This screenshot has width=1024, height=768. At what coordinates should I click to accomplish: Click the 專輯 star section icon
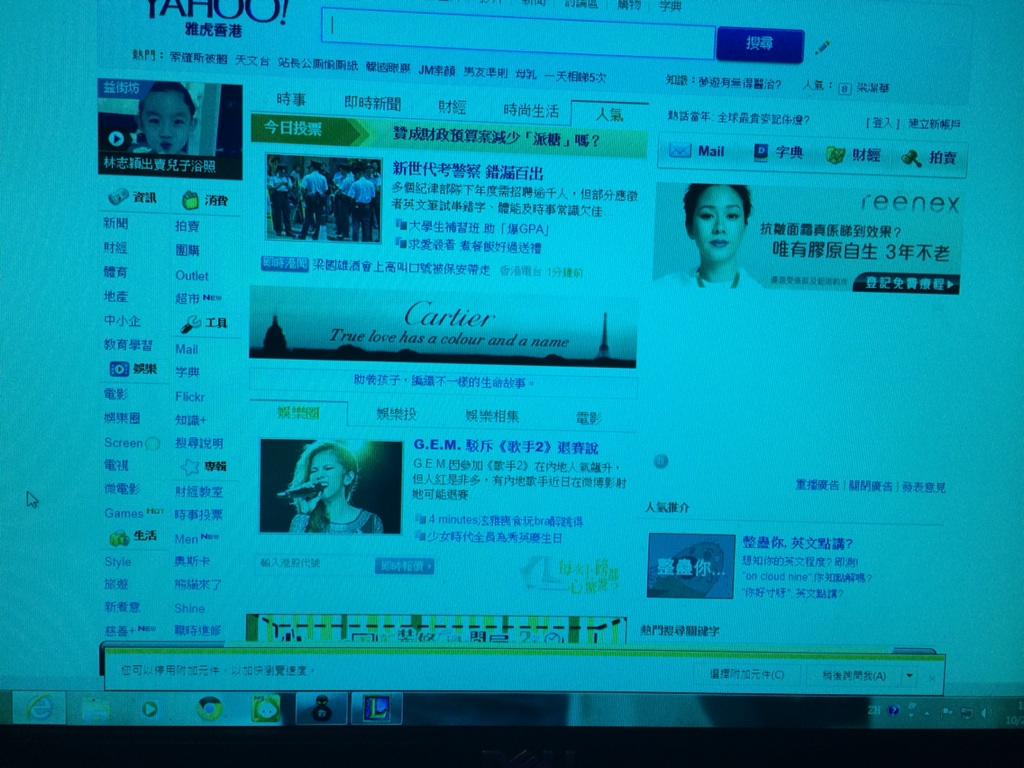point(190,466)
